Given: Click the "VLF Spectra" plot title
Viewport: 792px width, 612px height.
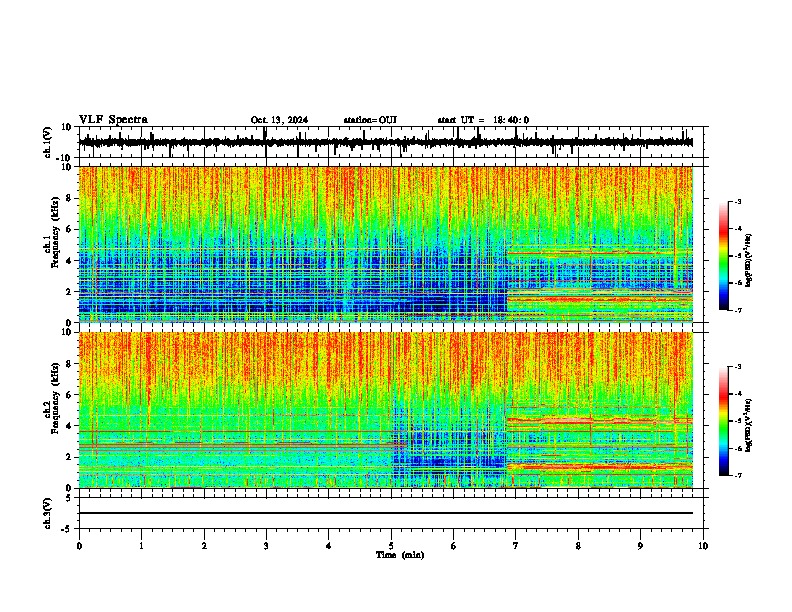Looking at the screenshot, I should click(x=113, y=120).
